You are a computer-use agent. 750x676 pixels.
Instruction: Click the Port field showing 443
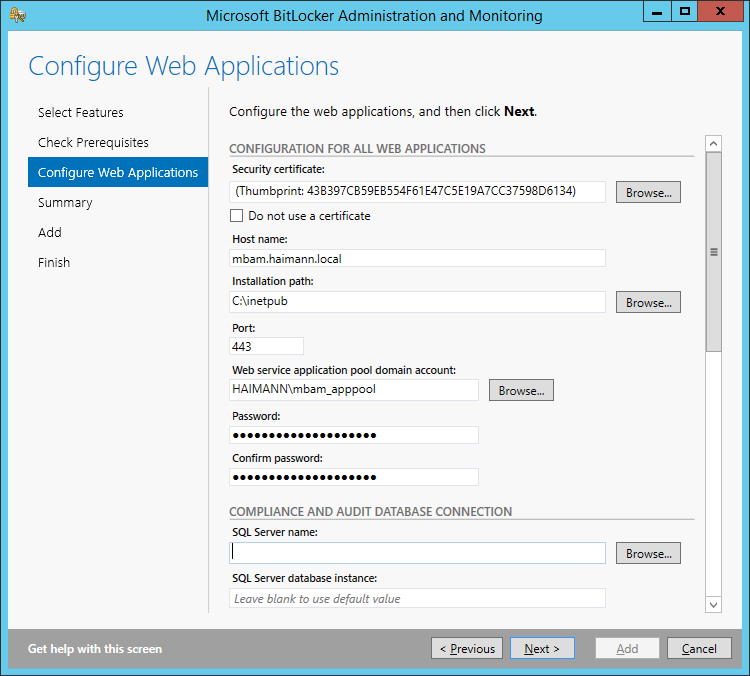(x=266, y=346)
